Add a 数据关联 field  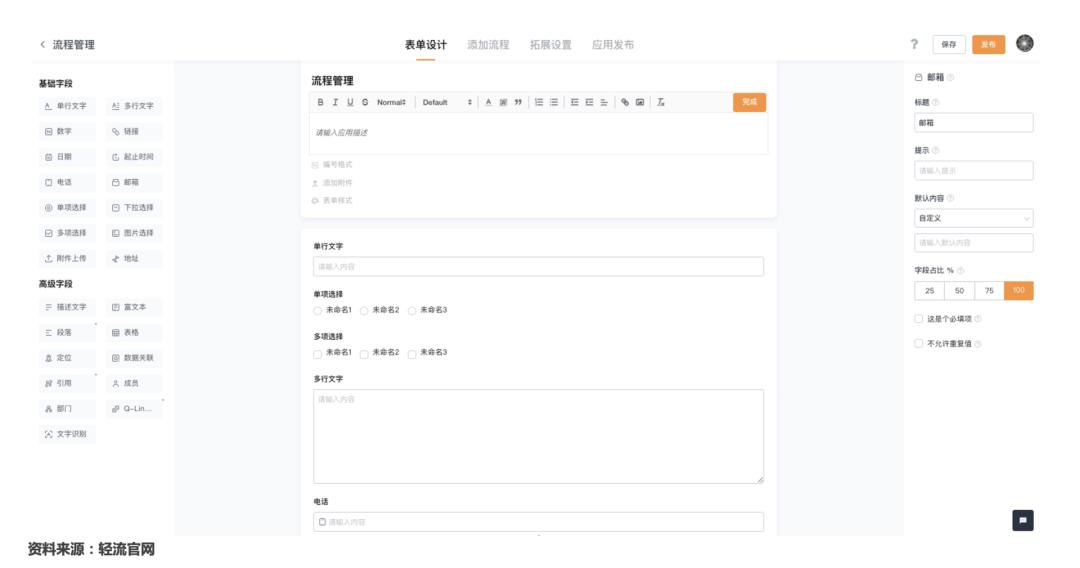click(134, 358)
